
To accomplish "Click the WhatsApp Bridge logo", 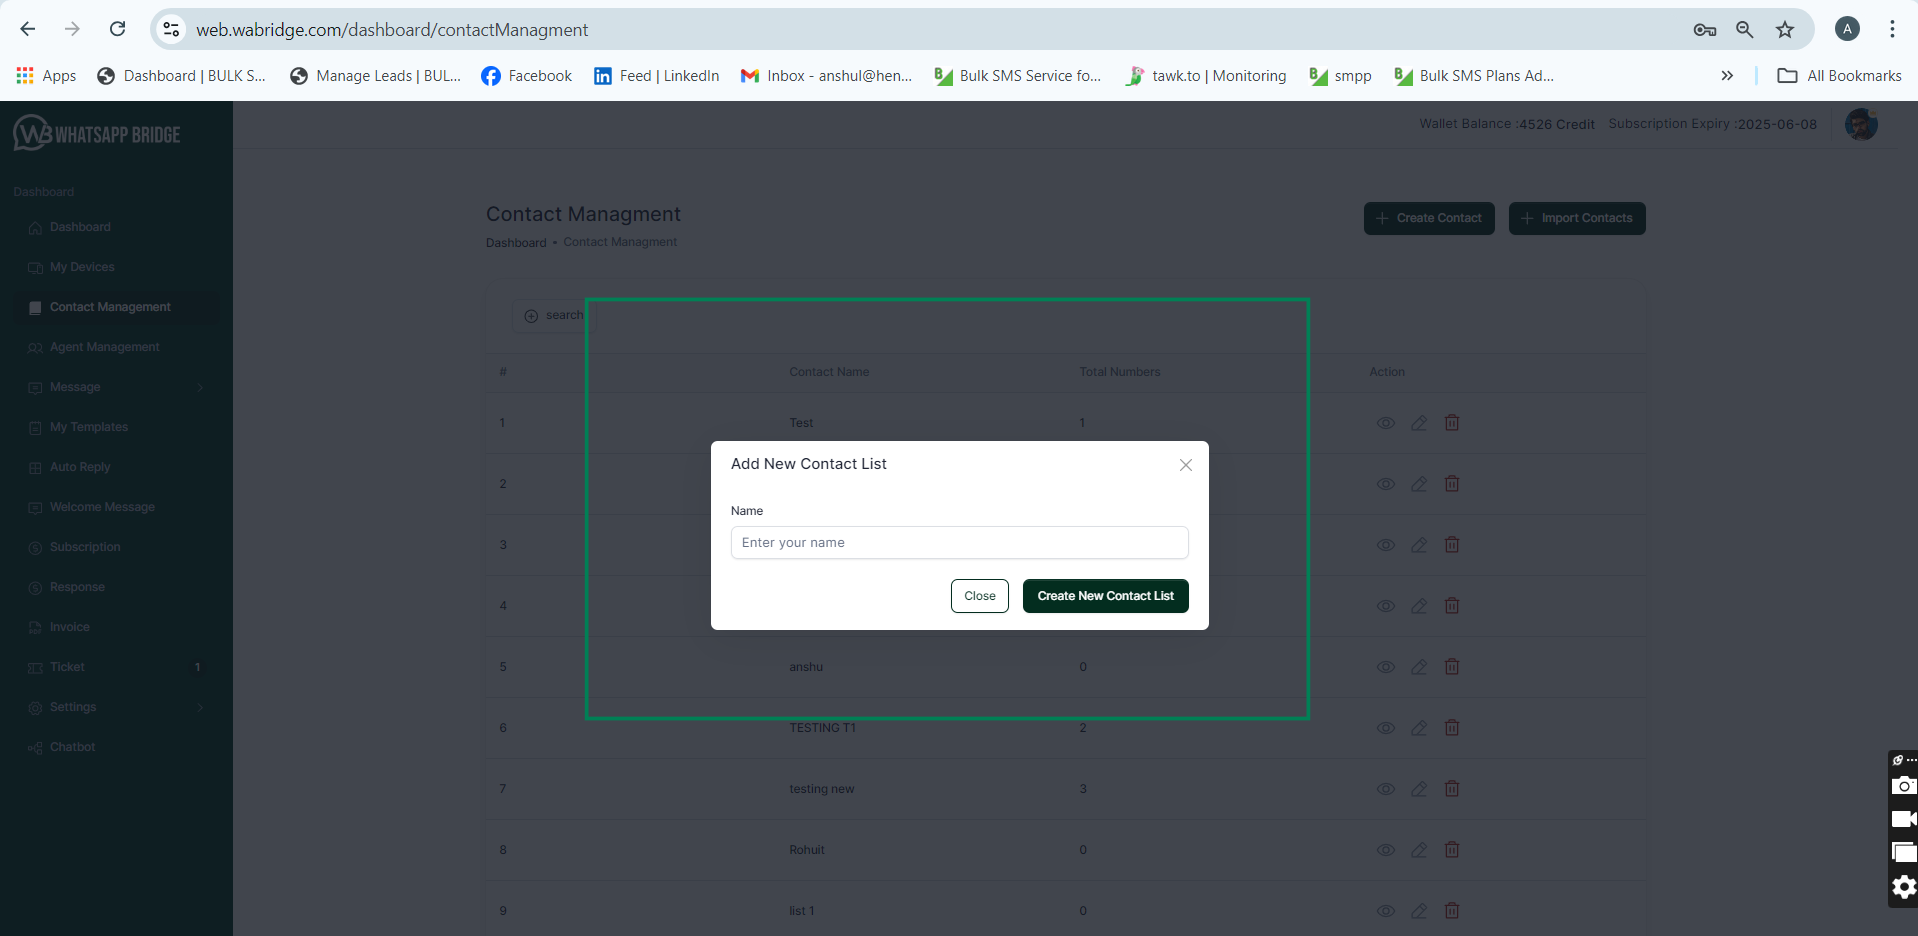I will pyautogui.click(x=97, y=133).
